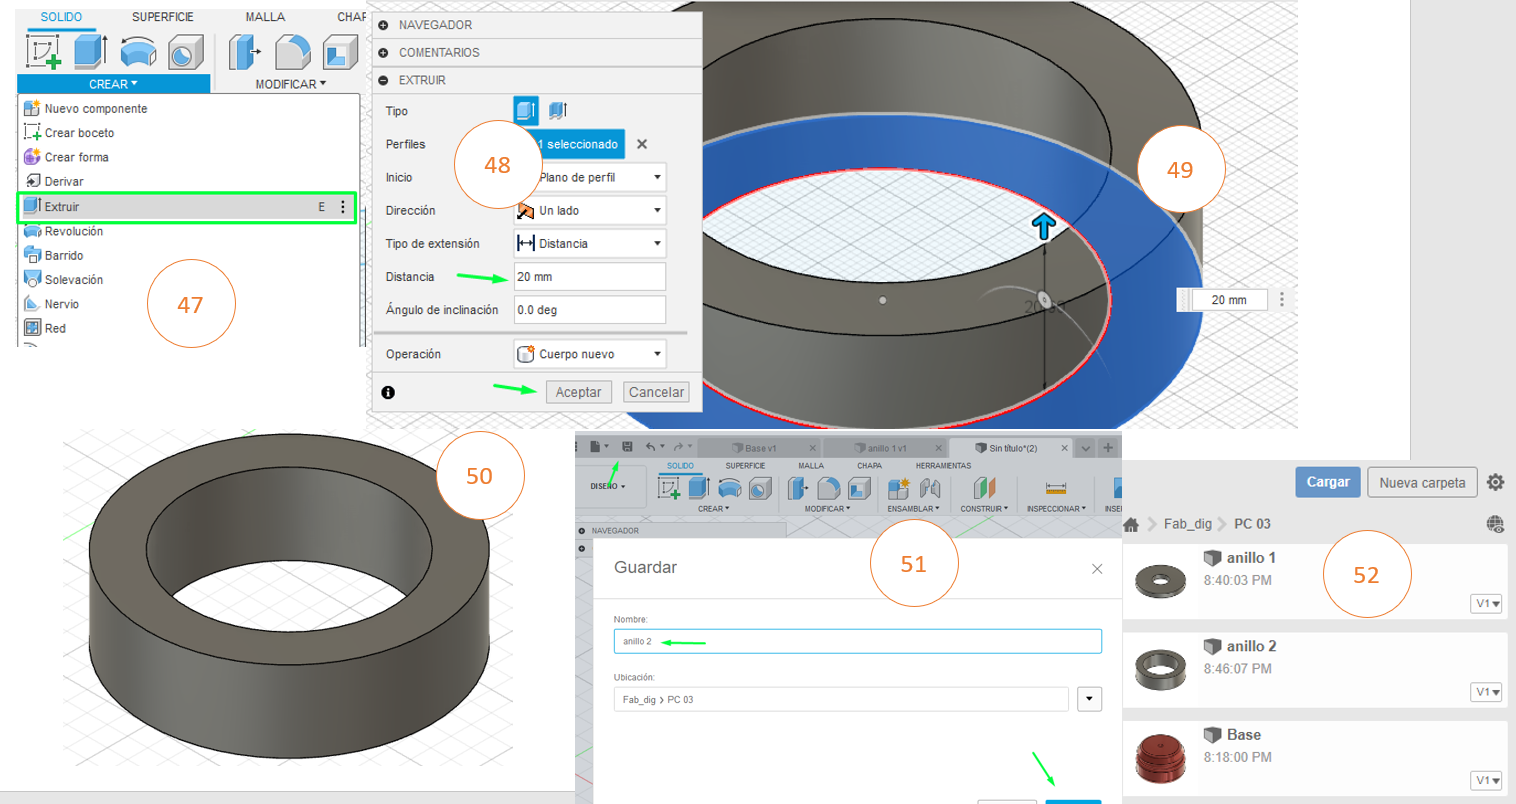Click the blue extrude direction arrow on the model
This screenshot has height=804, width=1516.
coord(1044,226)
